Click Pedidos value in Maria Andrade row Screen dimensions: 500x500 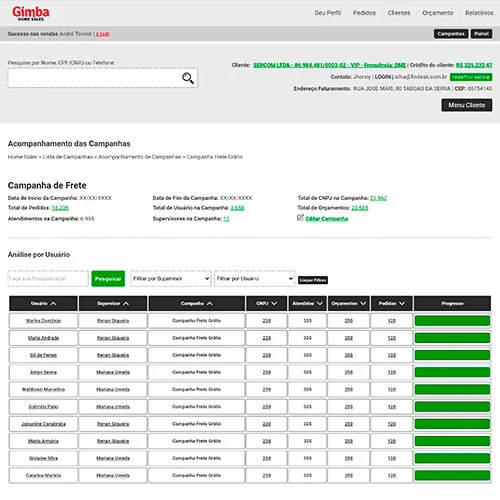(x=392, y=338)
